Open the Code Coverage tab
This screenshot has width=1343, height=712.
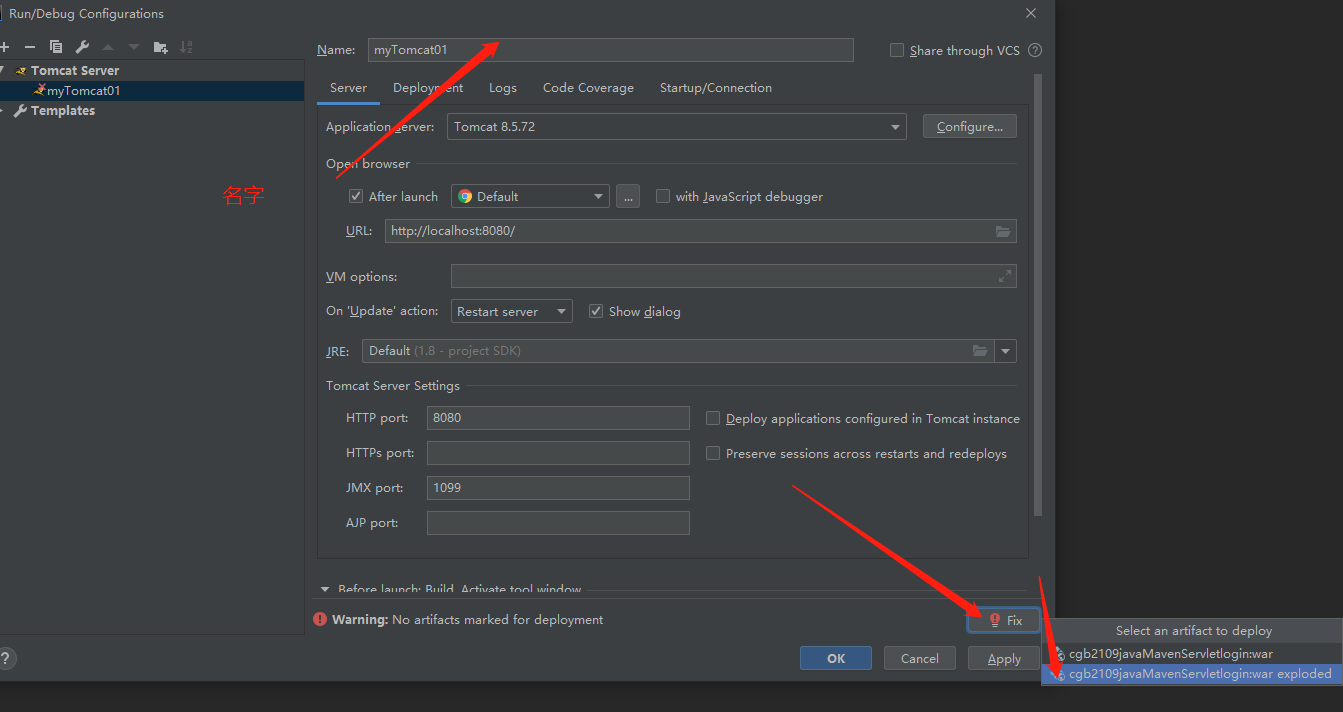[x=588, y=87]
